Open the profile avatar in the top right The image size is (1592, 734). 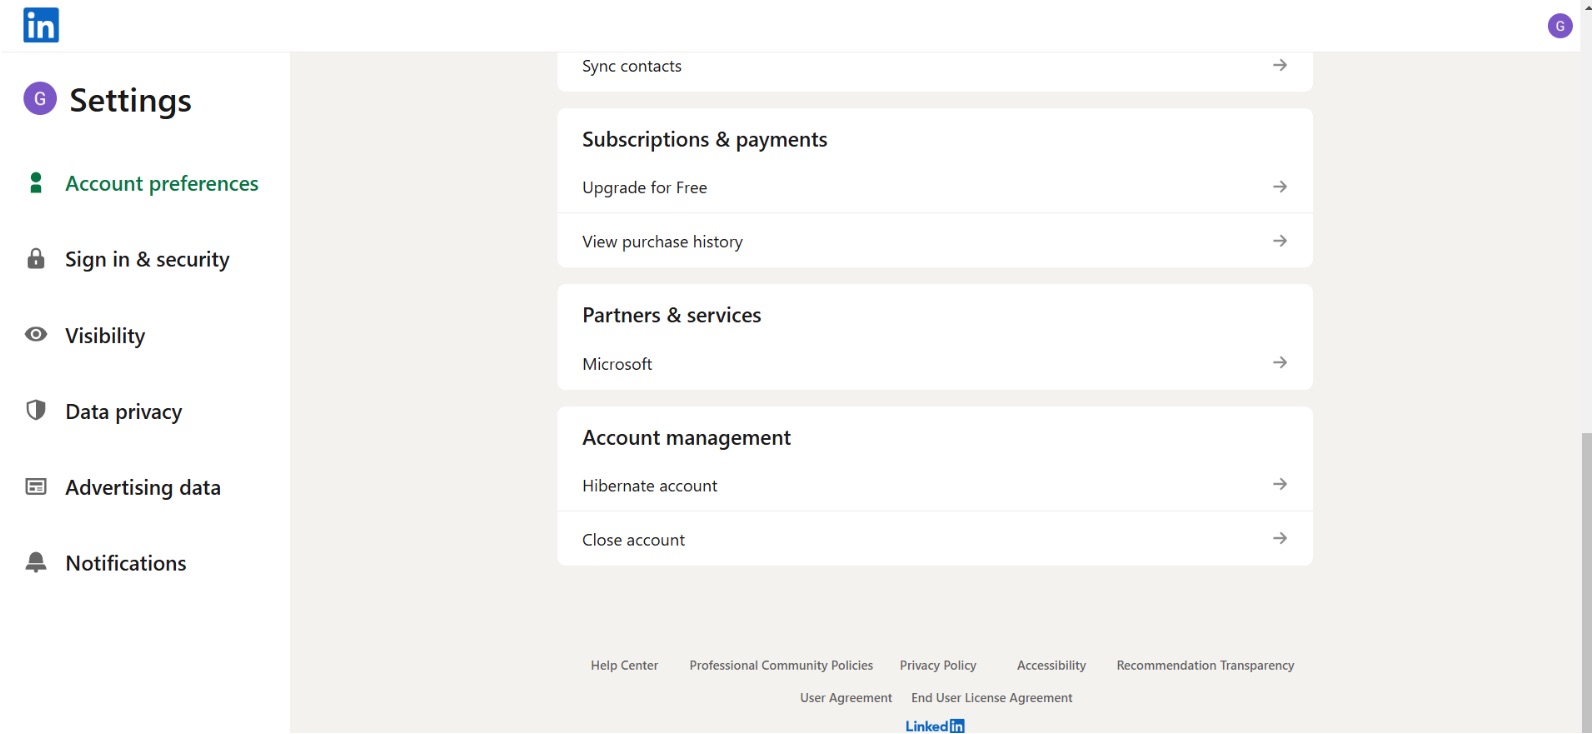point(1559,26)
